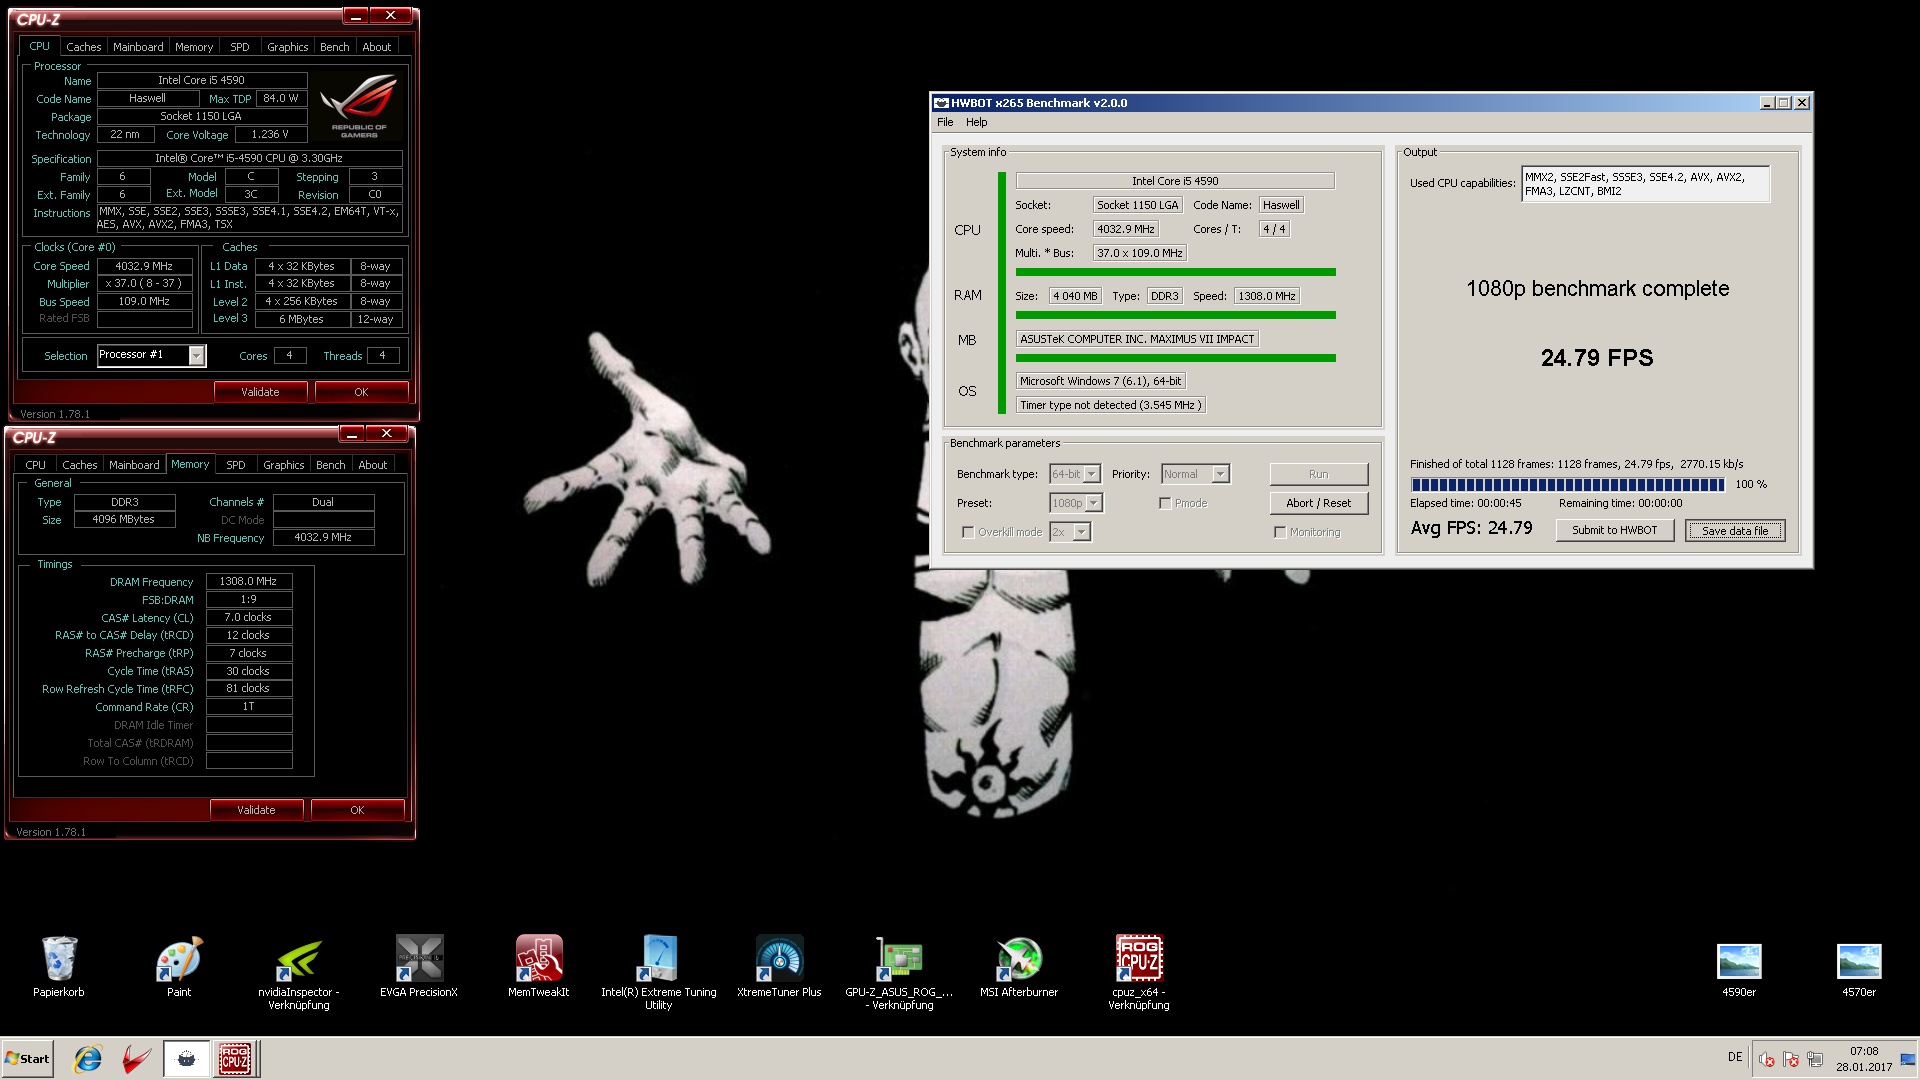Launch Paint from the desktop
This screenshot has height=1080, width=1920.
point(179,966)
